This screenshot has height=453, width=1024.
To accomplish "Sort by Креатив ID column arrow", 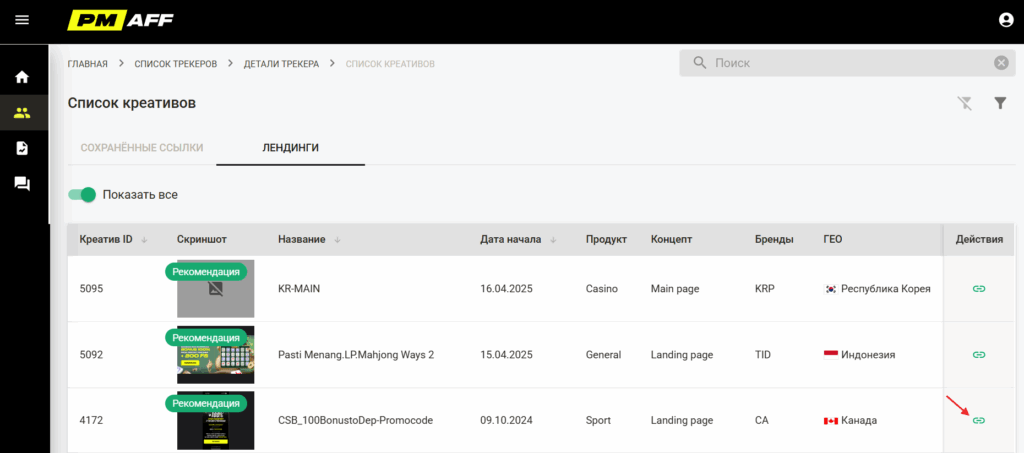I will point(144,240).
